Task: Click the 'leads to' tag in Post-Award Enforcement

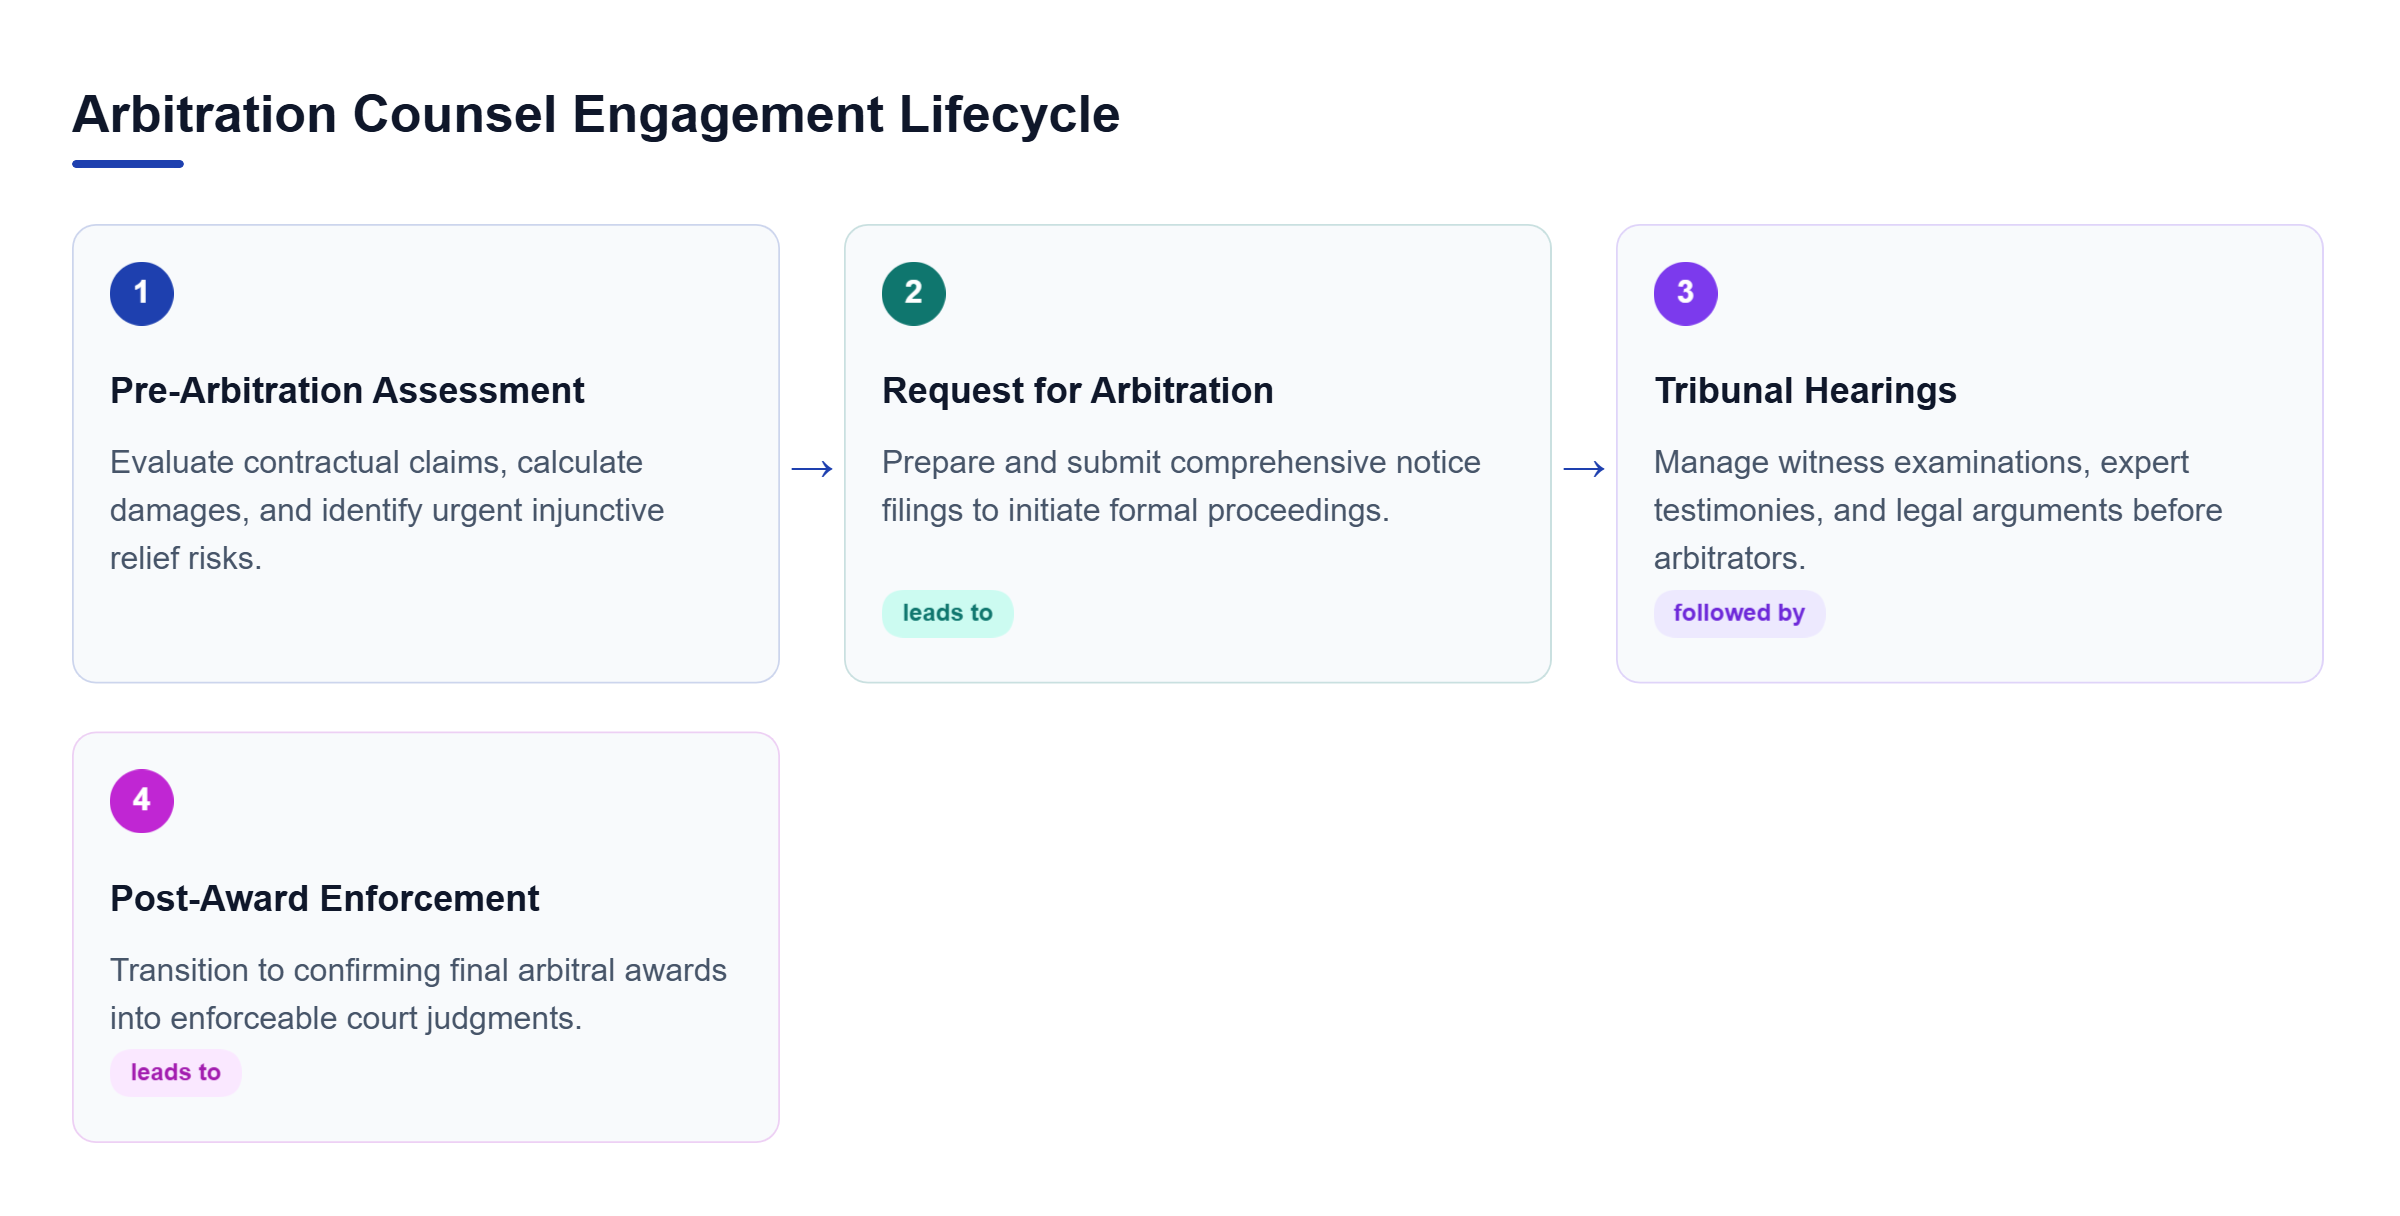Action: 176,1072
